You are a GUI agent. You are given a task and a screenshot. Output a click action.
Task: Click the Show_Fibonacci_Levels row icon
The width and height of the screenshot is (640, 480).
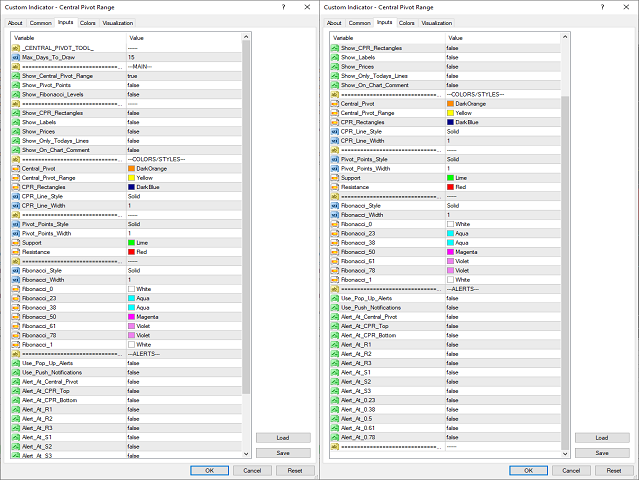(15, 94)
